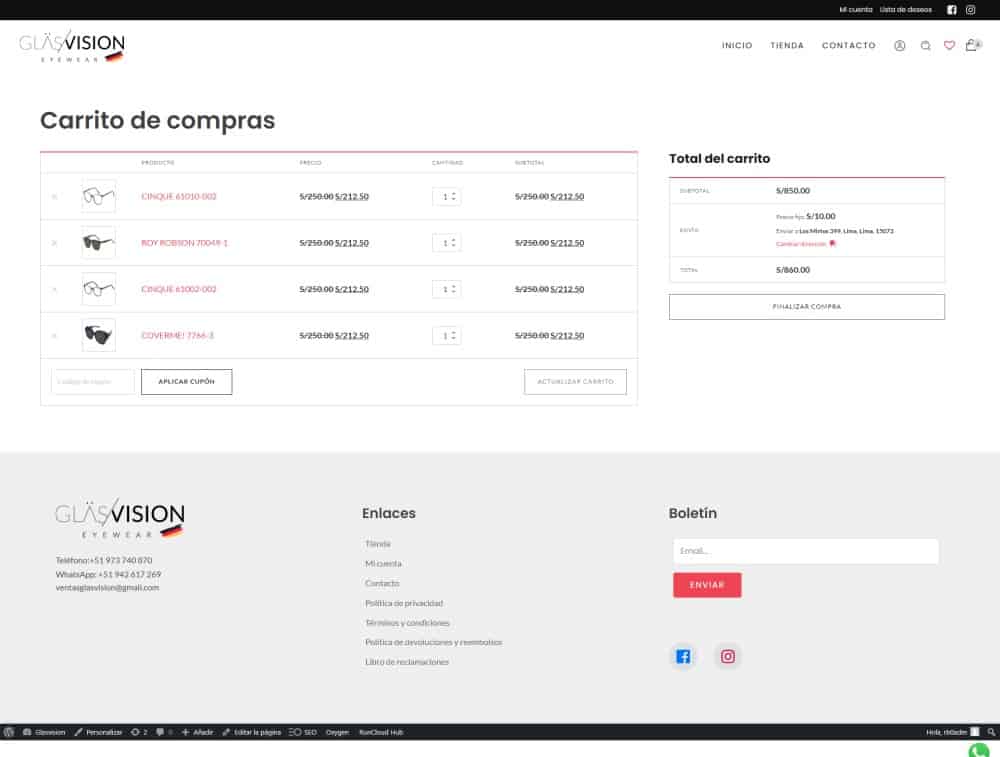Go to TIENDA in main navigation
The width and height of the screenshot is (1000, 757).
(x=787, y=46)
